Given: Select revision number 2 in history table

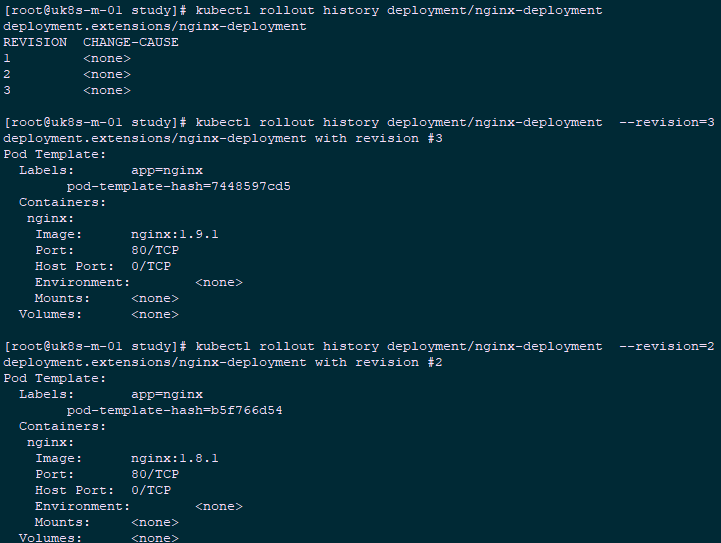Looking at the screenshot, I should pos(7,74).
